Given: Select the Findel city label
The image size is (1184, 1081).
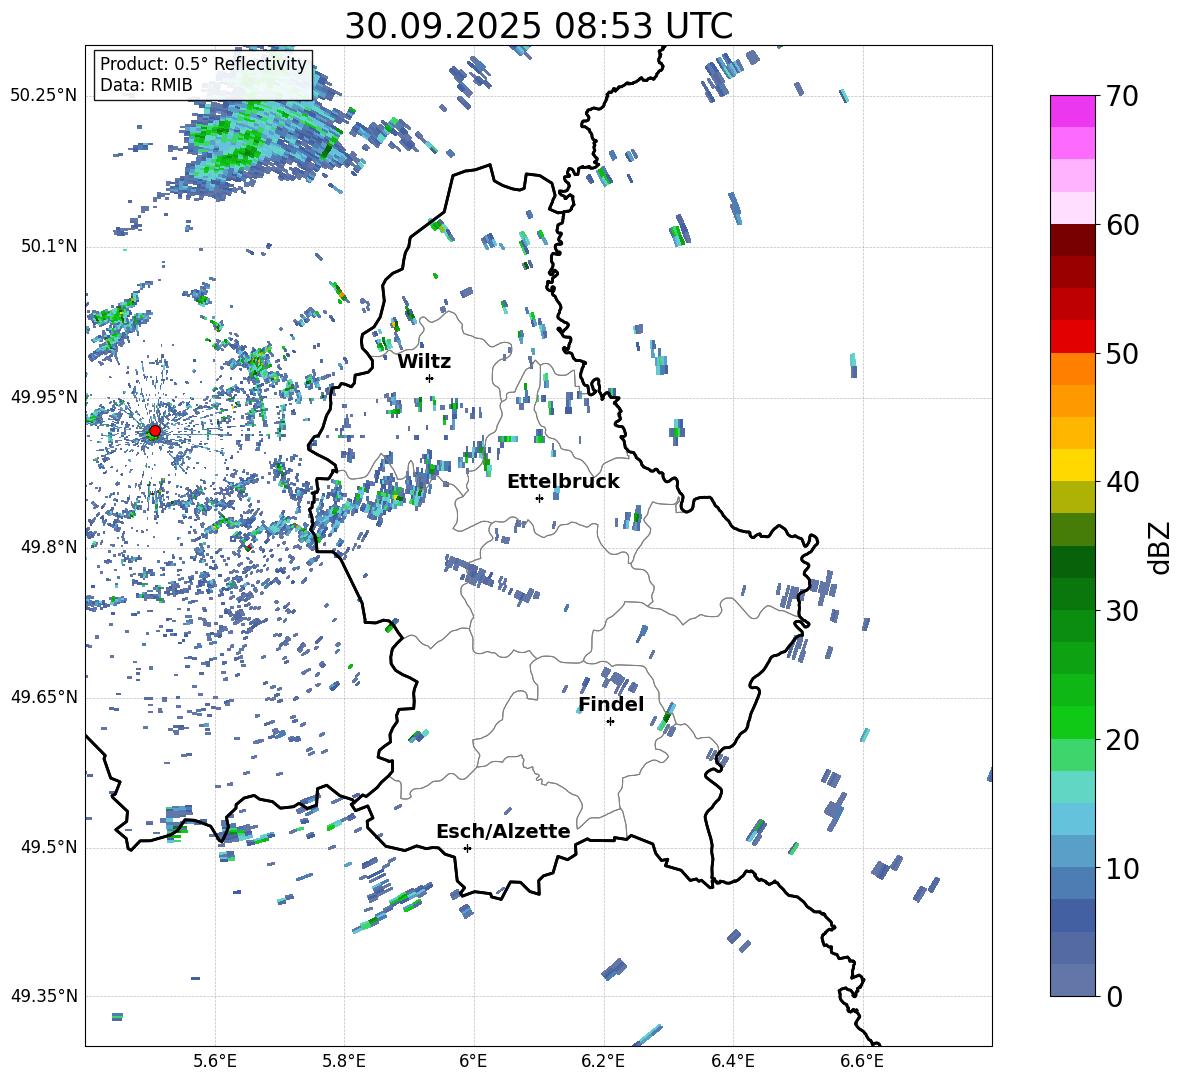Looking at the screenshot, I should click(x=610, y=705).
